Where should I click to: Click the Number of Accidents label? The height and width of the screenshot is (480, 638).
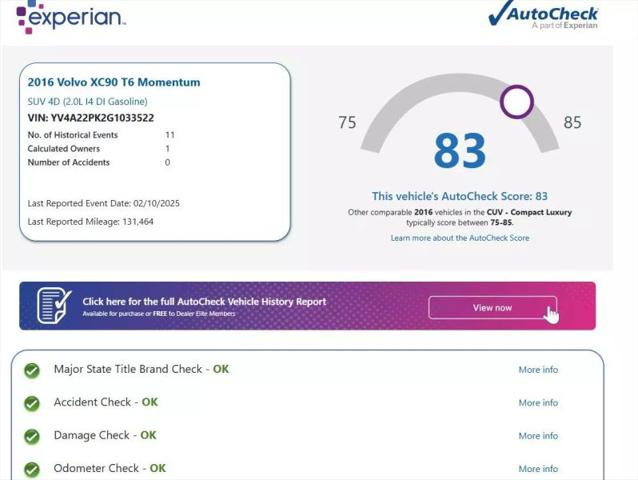[x=68, y=162]
